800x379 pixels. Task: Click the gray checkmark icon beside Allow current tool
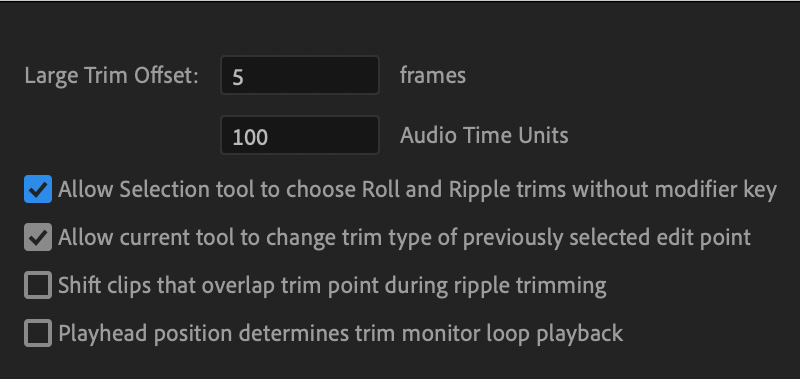click(38, 237)
